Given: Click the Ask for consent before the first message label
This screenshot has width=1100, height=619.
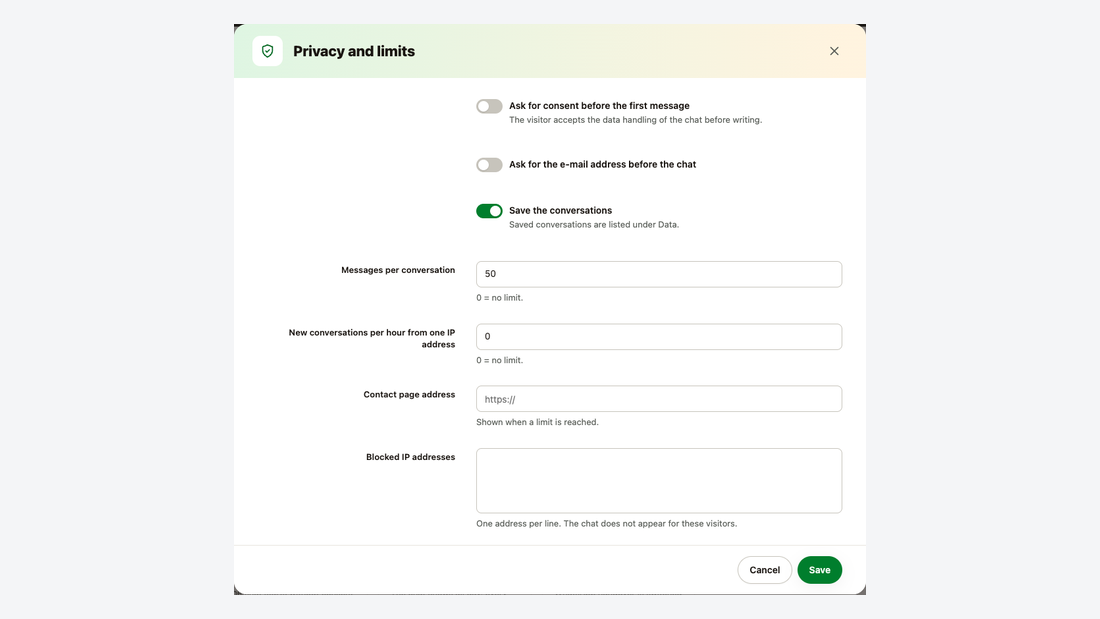Looking at the screenshot, I should (x=599, y=106).
